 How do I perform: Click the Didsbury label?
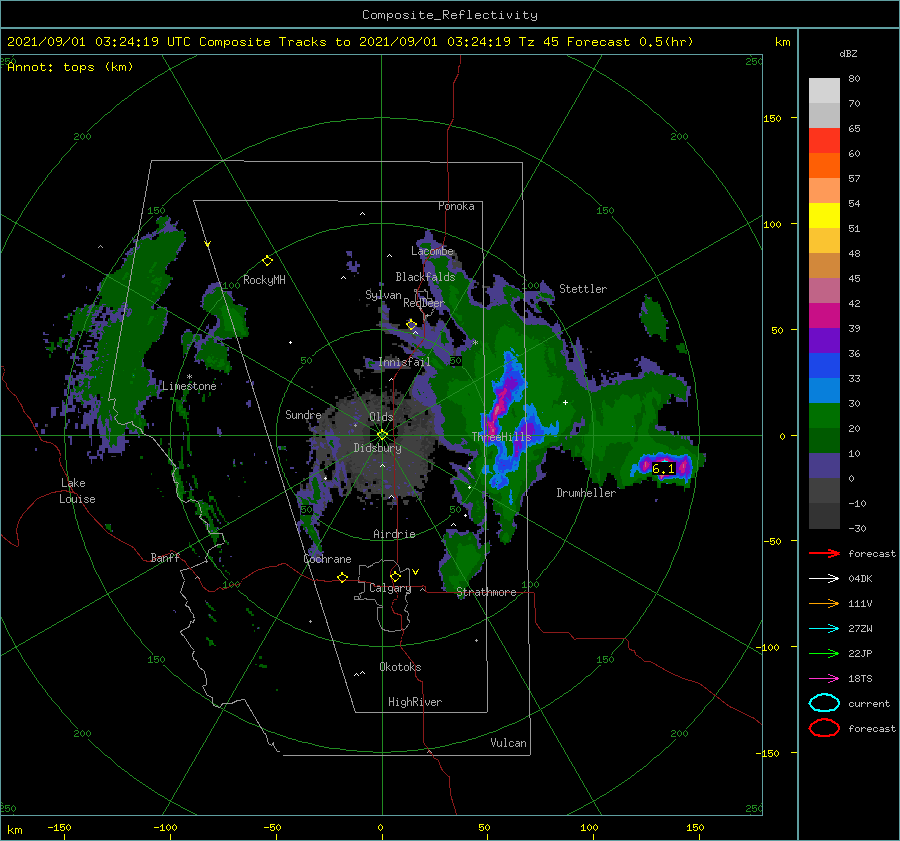[377, 448]
